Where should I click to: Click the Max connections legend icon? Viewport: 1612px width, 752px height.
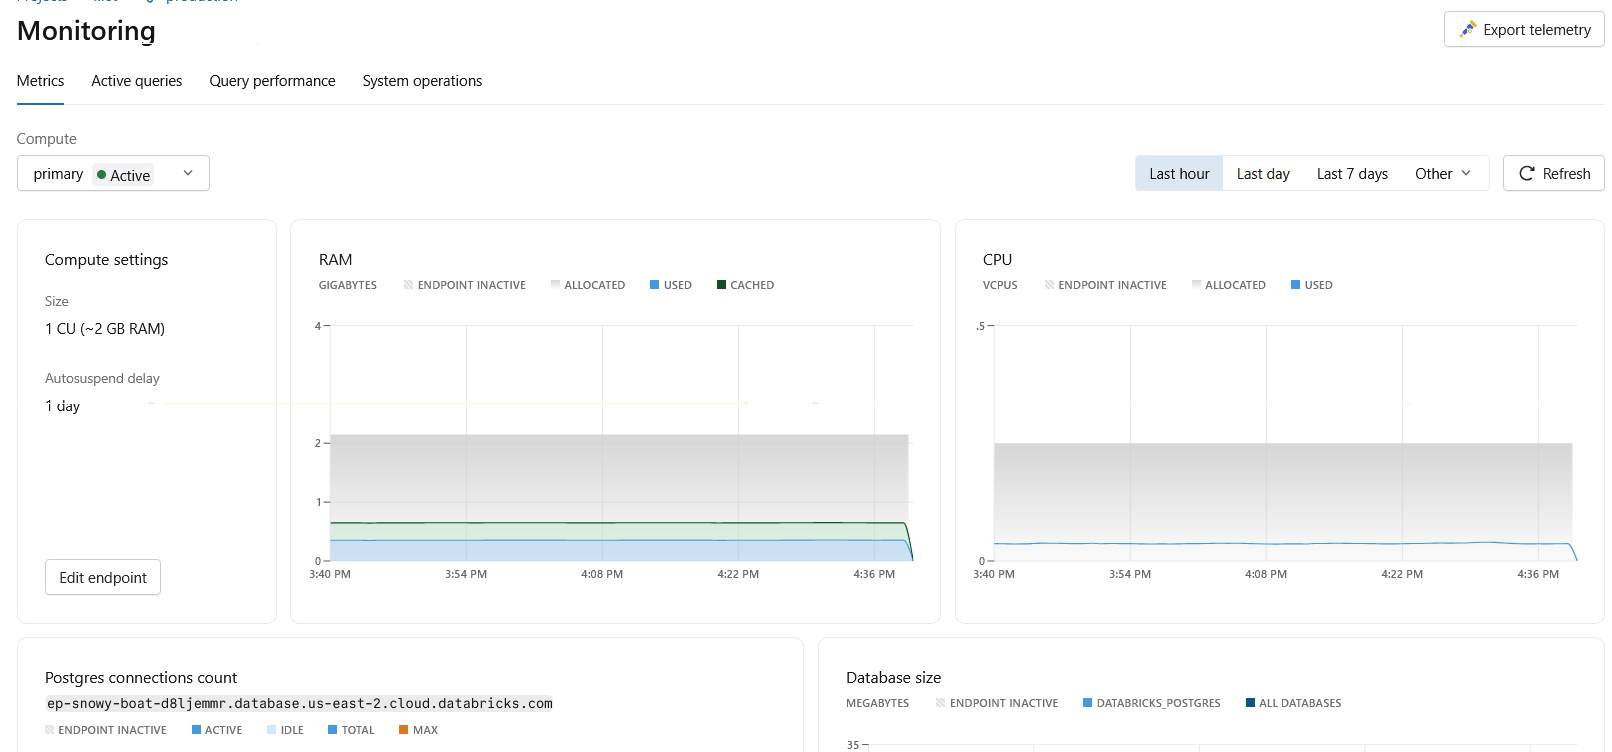403,730
